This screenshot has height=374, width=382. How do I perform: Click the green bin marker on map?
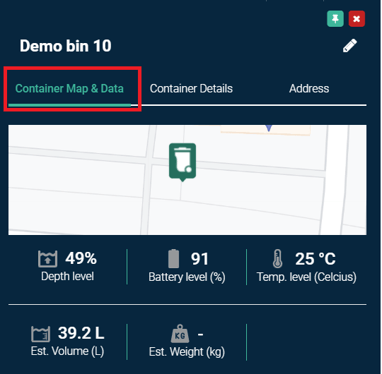point(182,162)
